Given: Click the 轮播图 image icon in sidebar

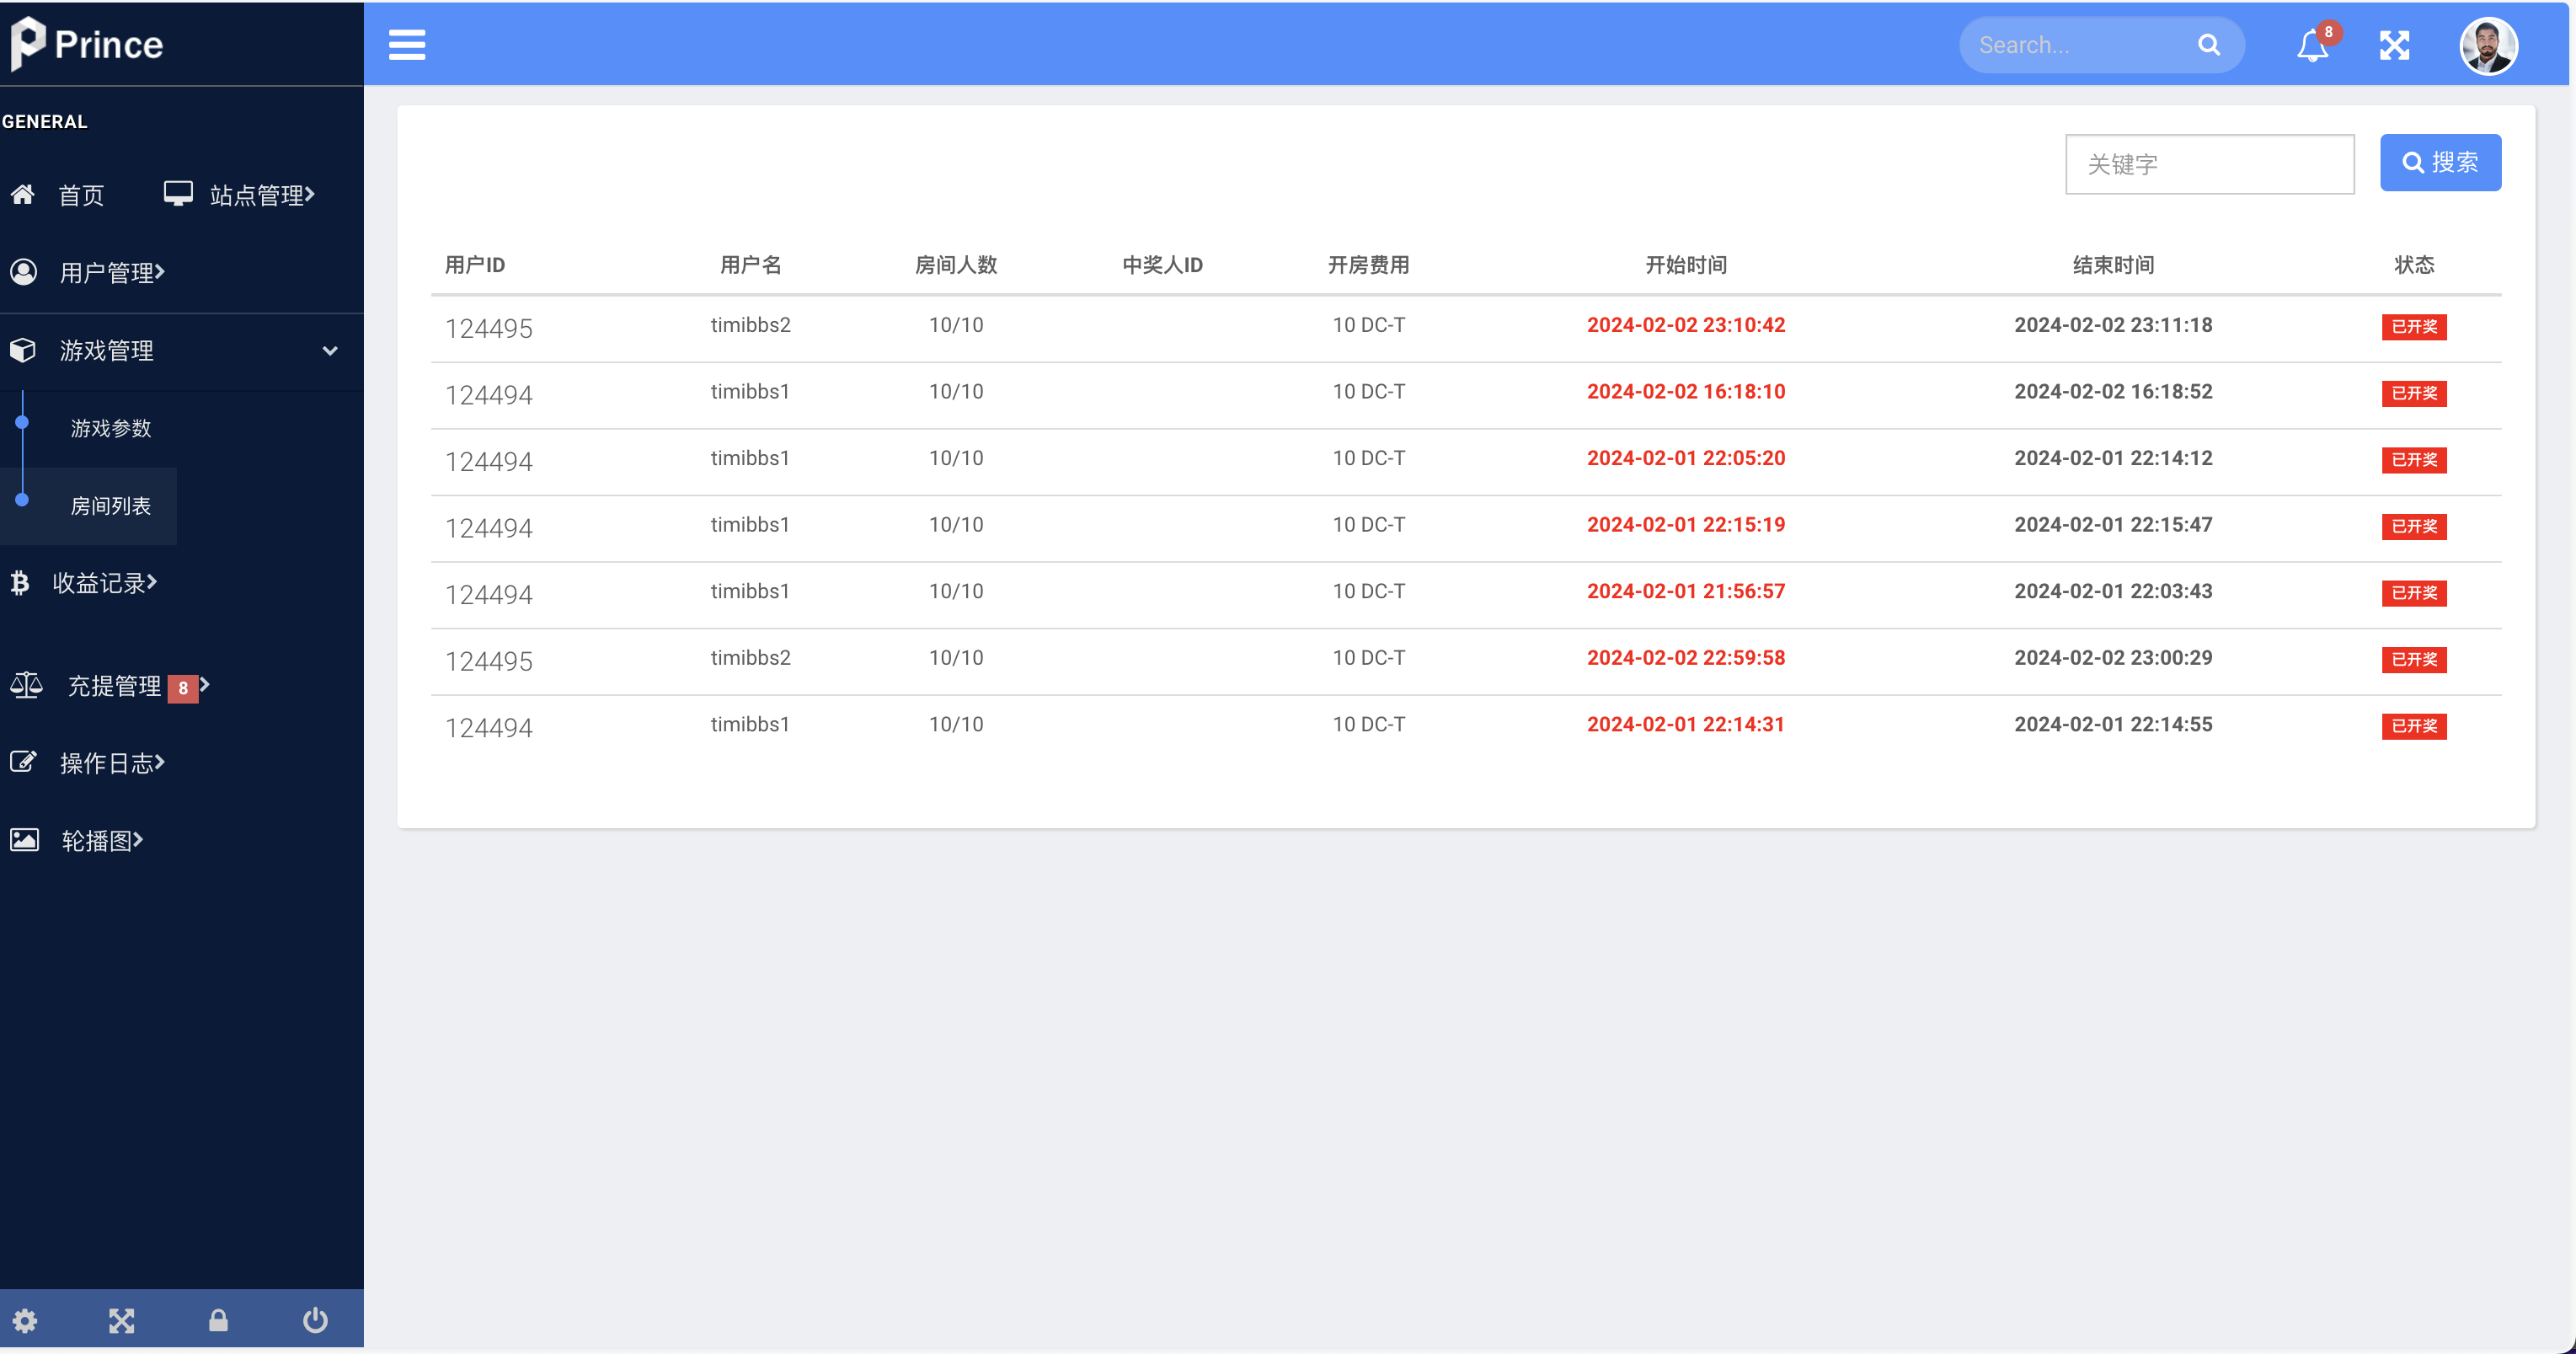Looking at the screenshot, I should coord(24,840).
